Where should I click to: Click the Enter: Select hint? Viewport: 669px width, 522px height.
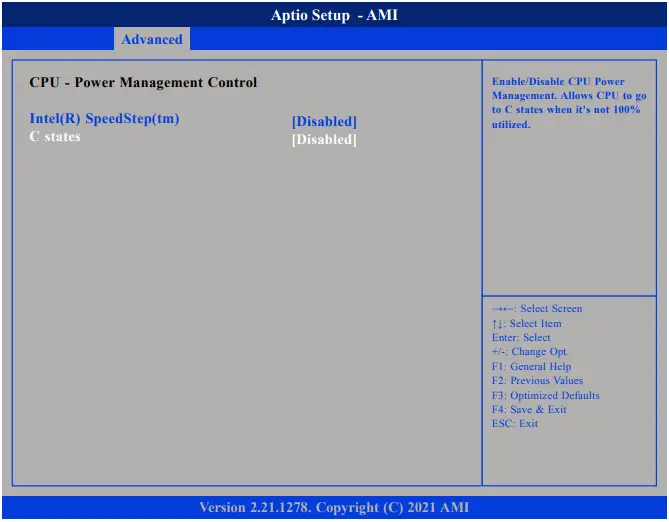tap(521, 337)
